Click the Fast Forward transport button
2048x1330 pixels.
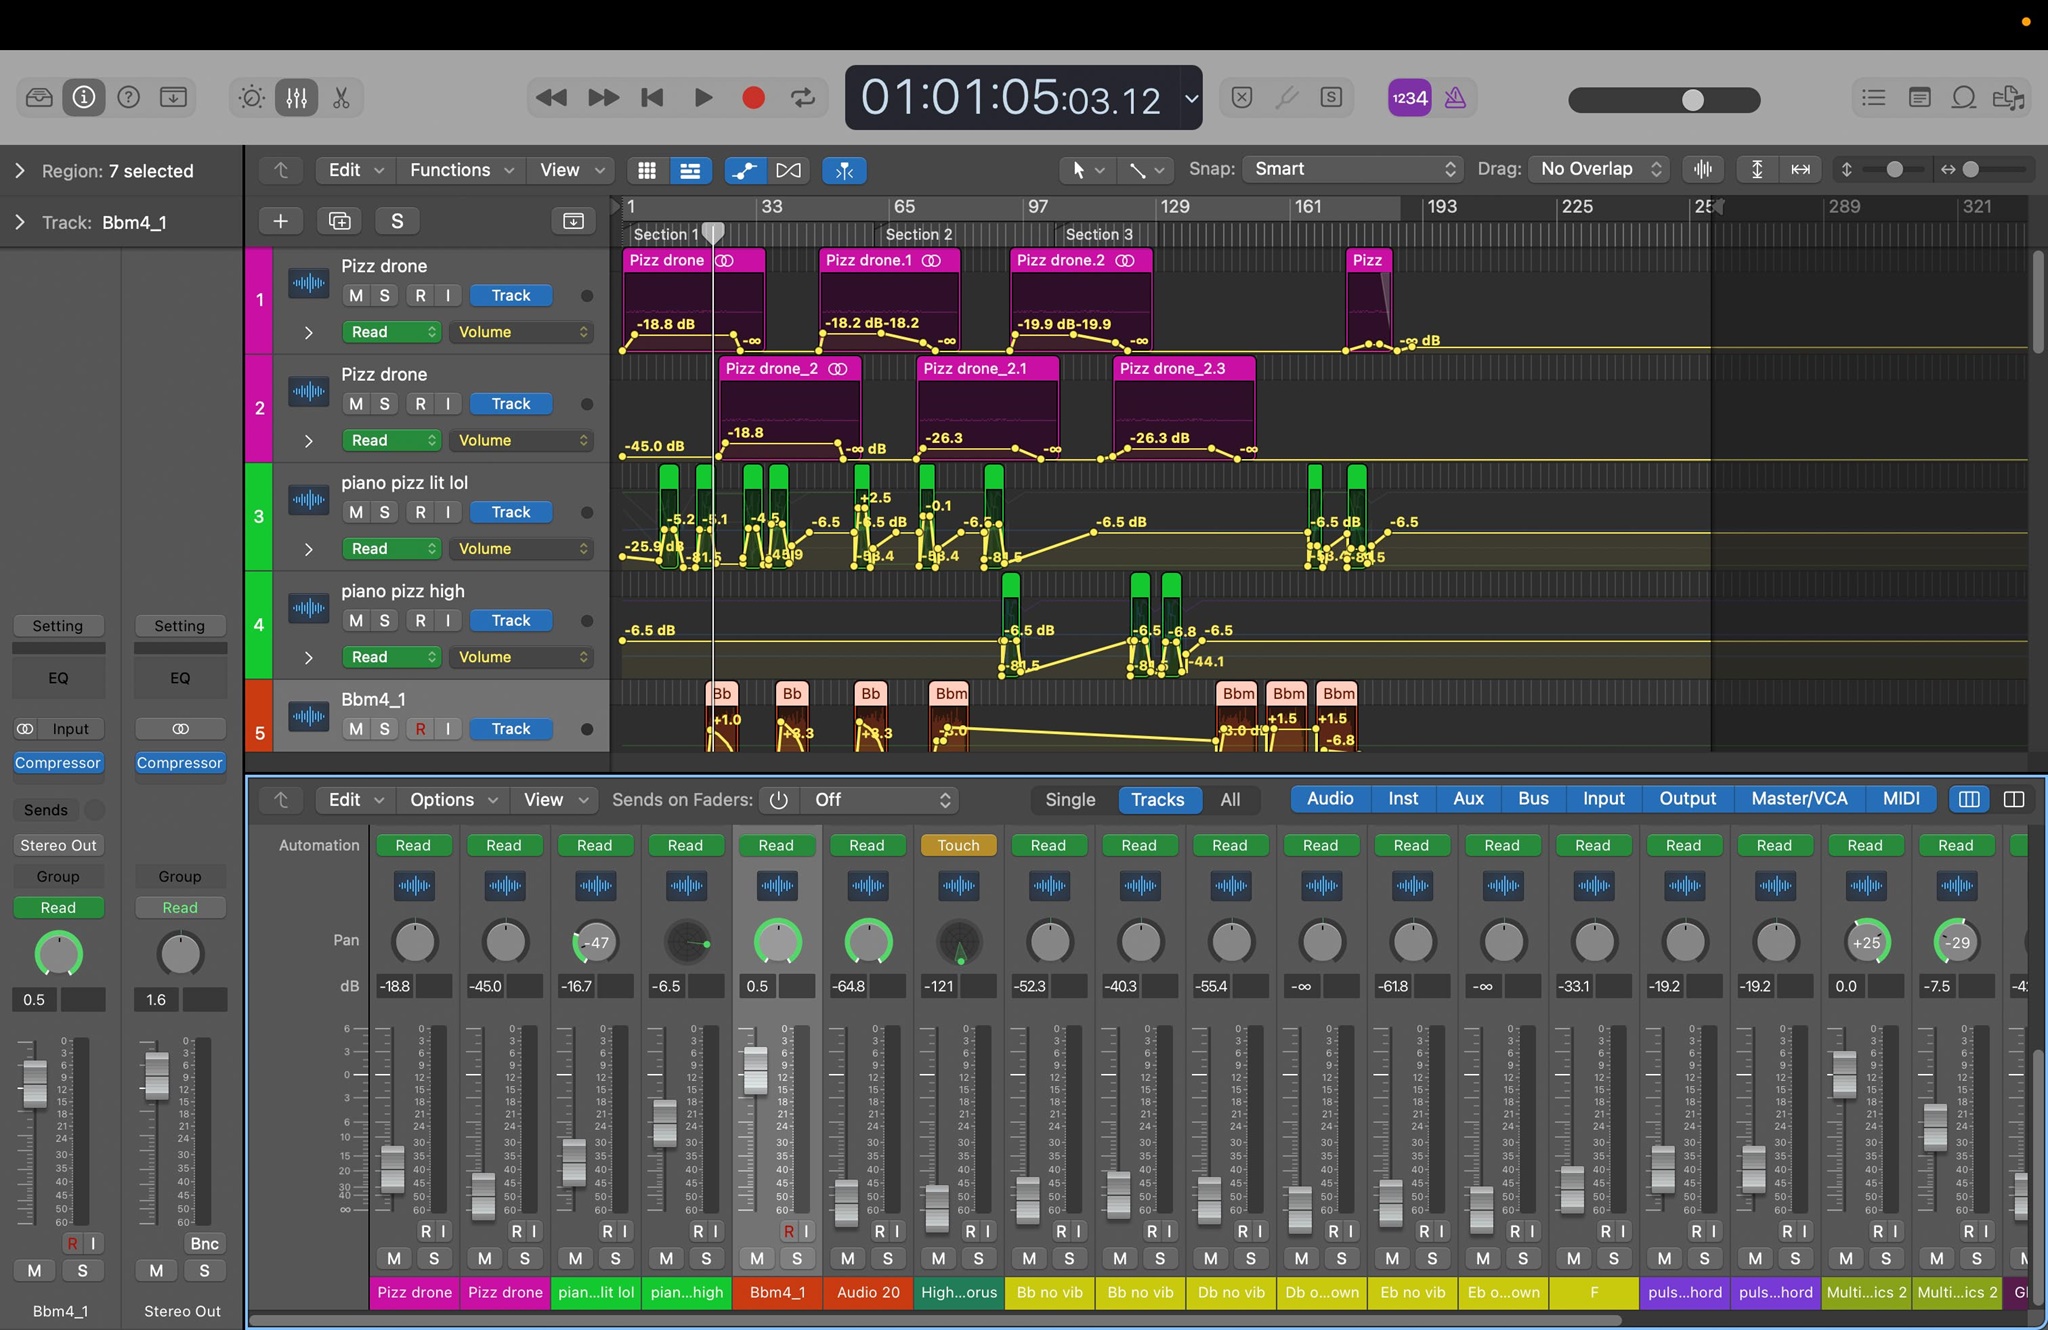pyautogui.click(x=603, y=97)
